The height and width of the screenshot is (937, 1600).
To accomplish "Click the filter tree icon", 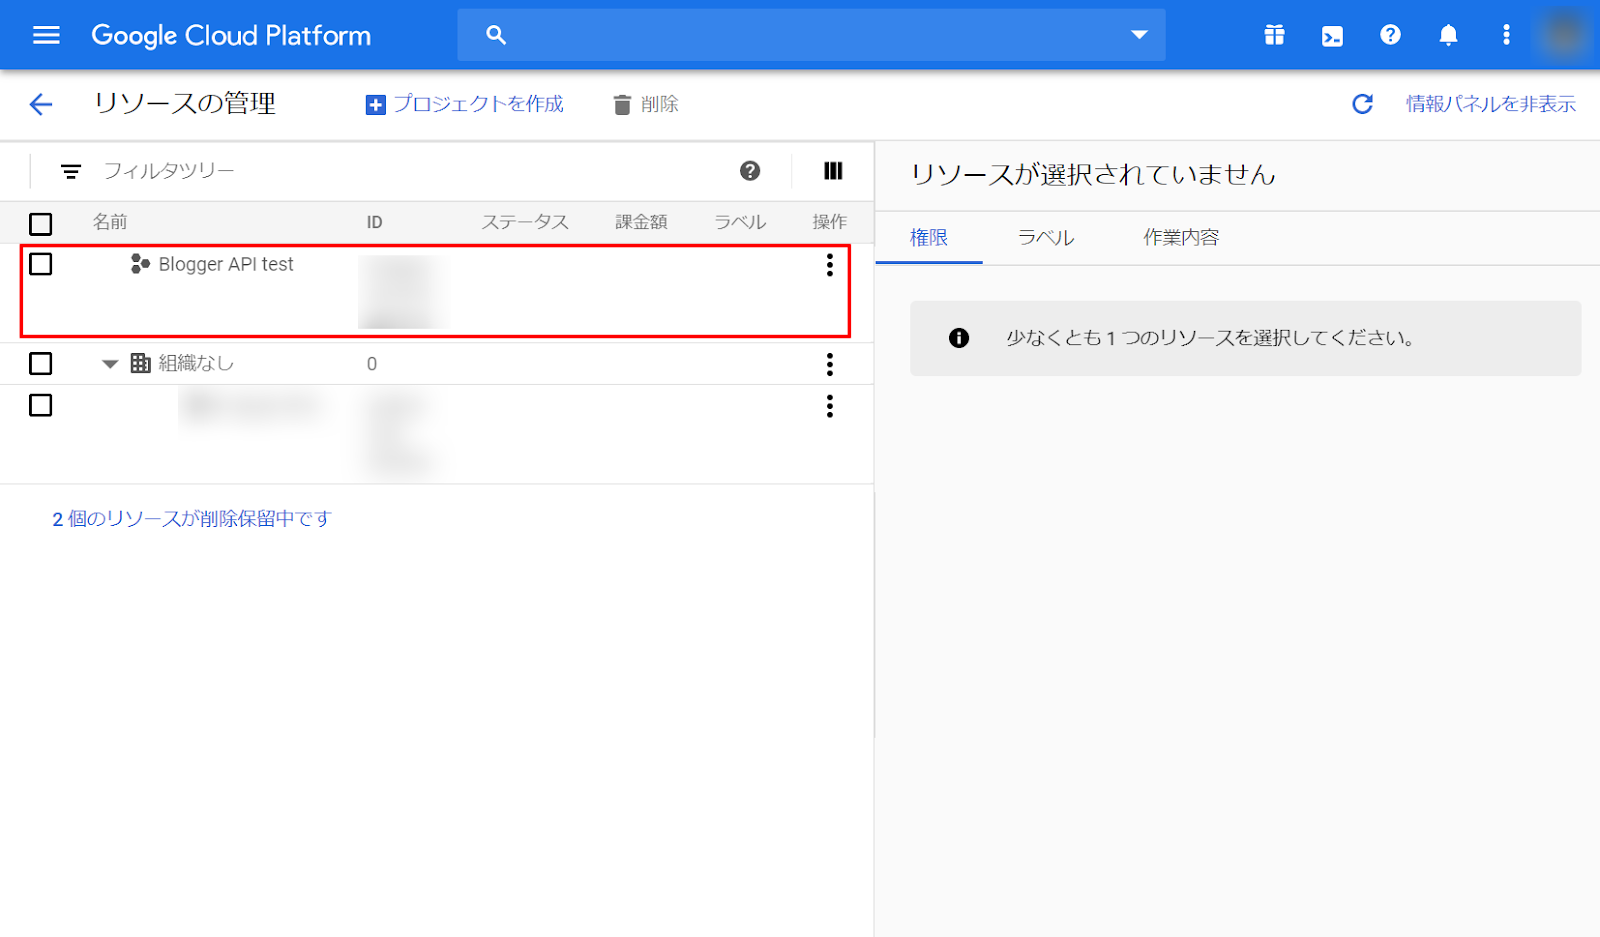I will coord(71,171).
